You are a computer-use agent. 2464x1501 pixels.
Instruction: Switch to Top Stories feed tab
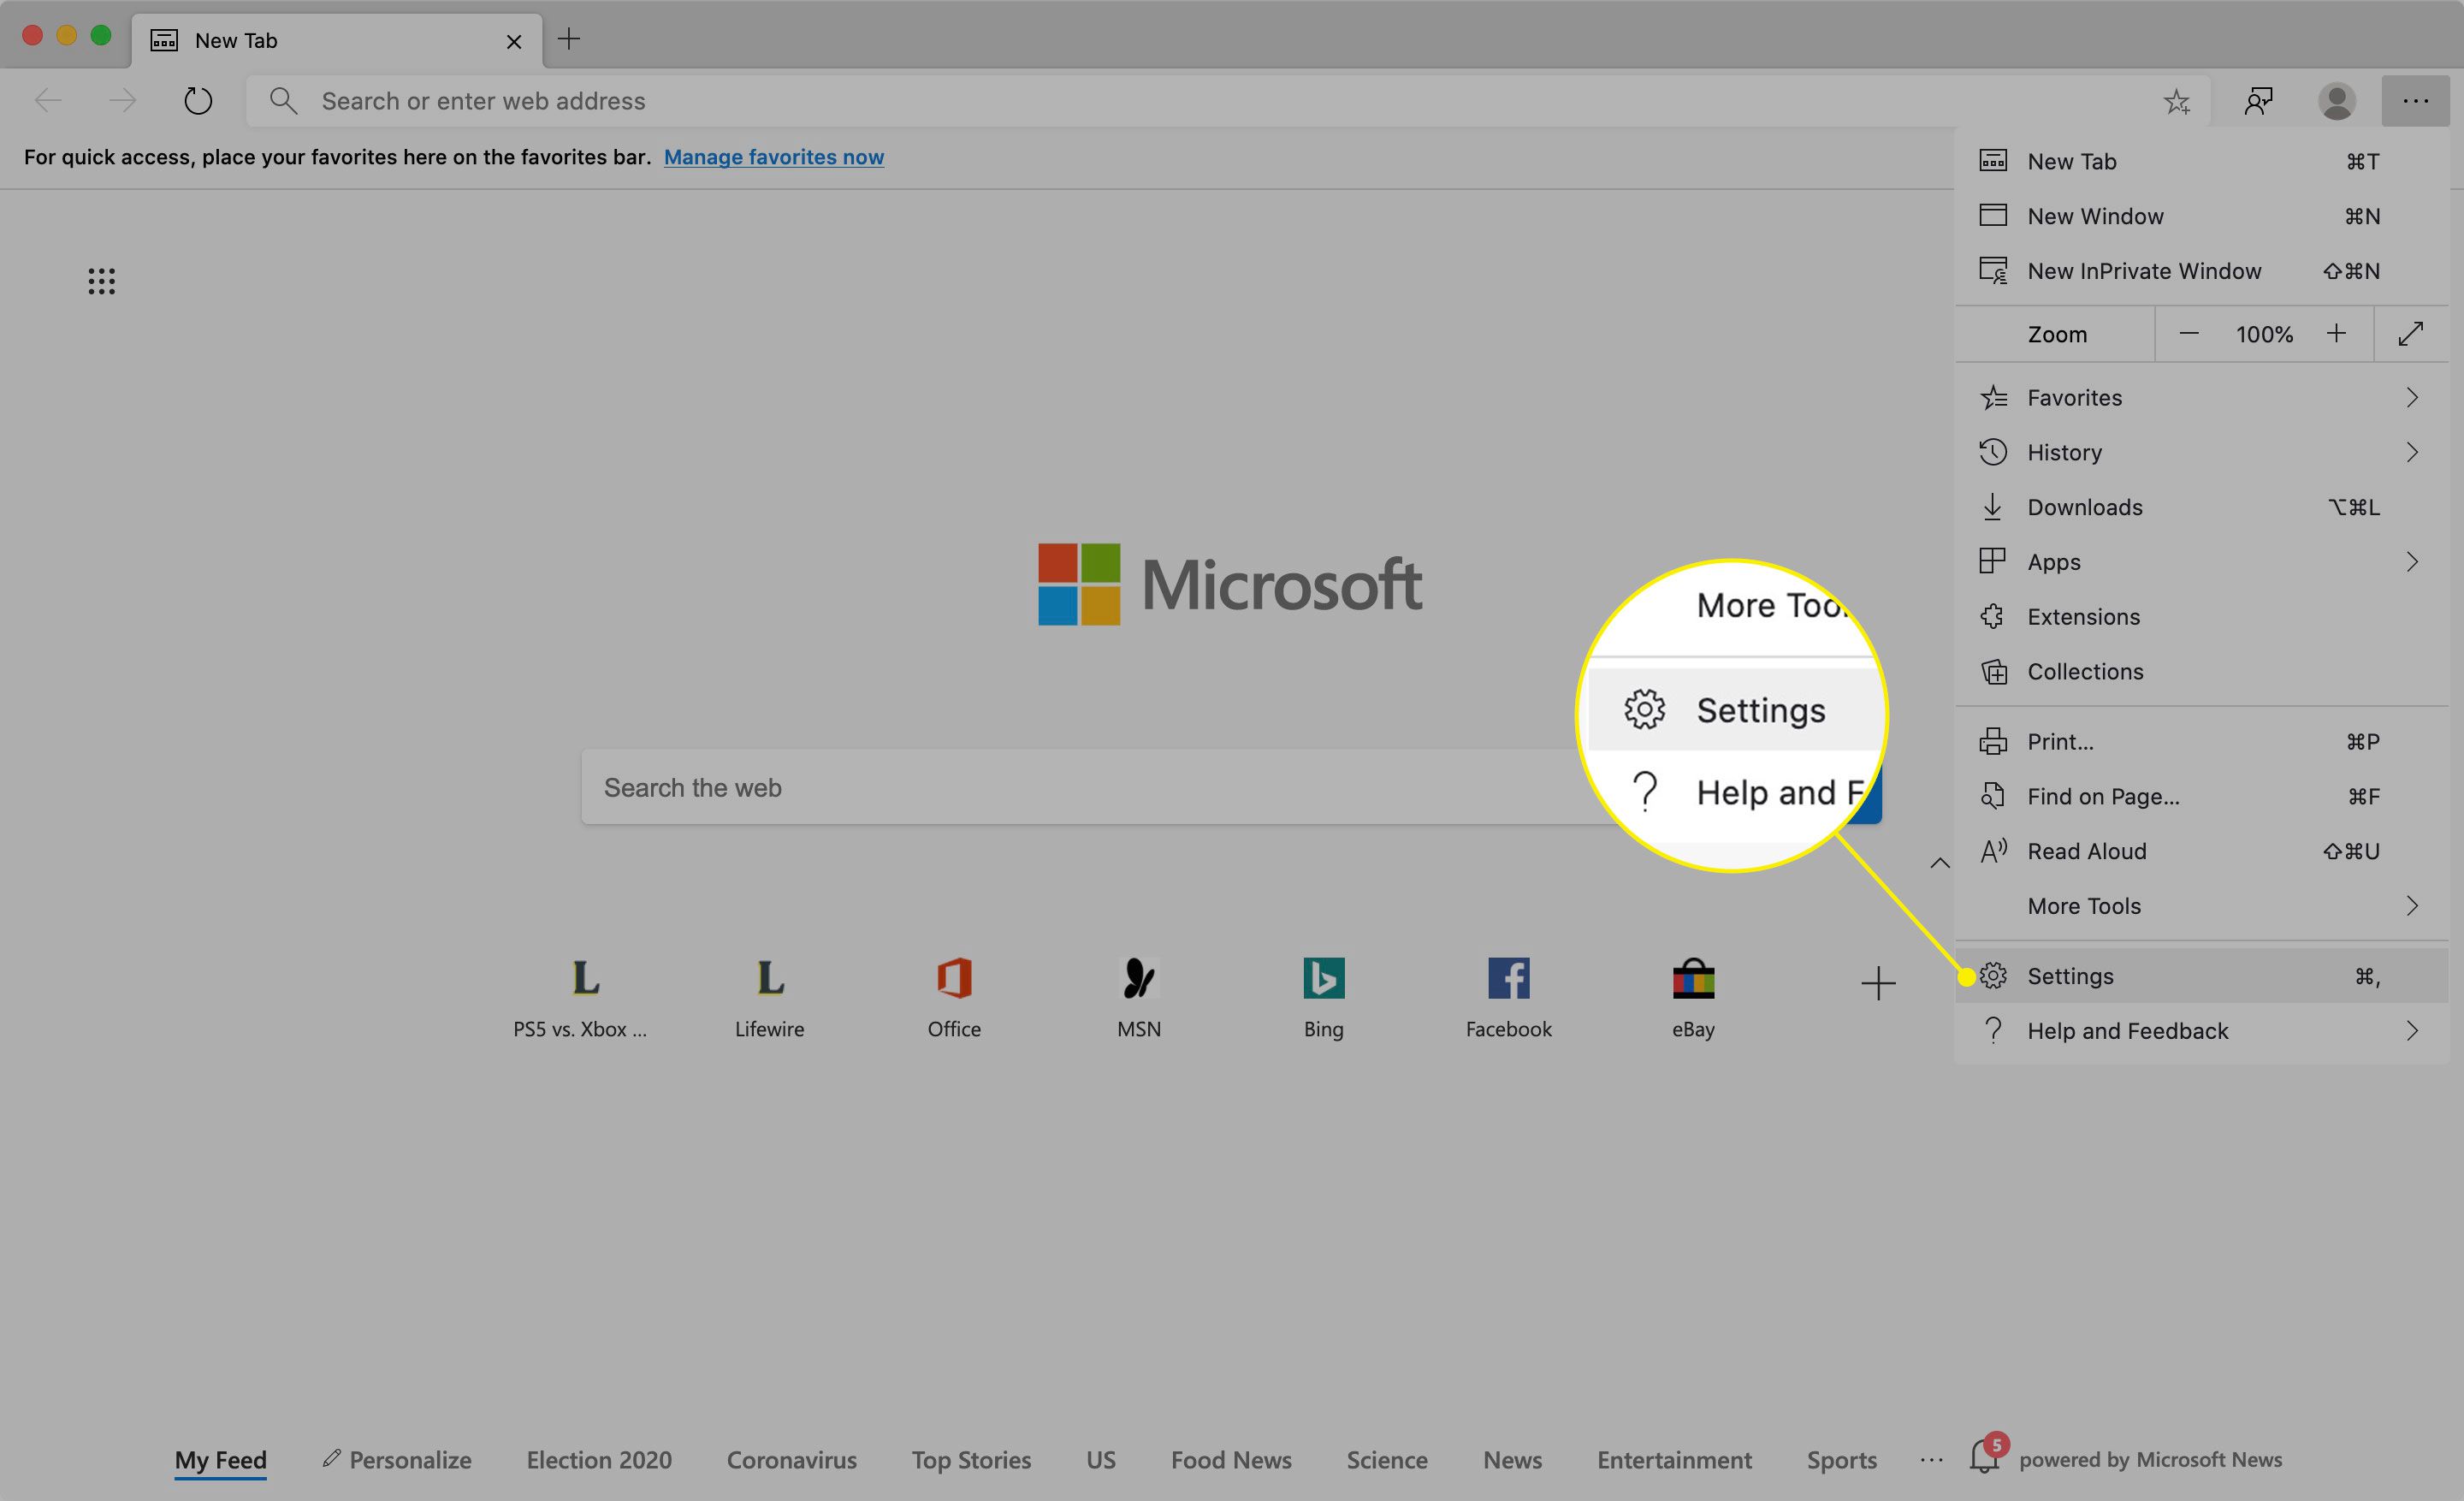pyautogui.click(x=971, y=1460)
